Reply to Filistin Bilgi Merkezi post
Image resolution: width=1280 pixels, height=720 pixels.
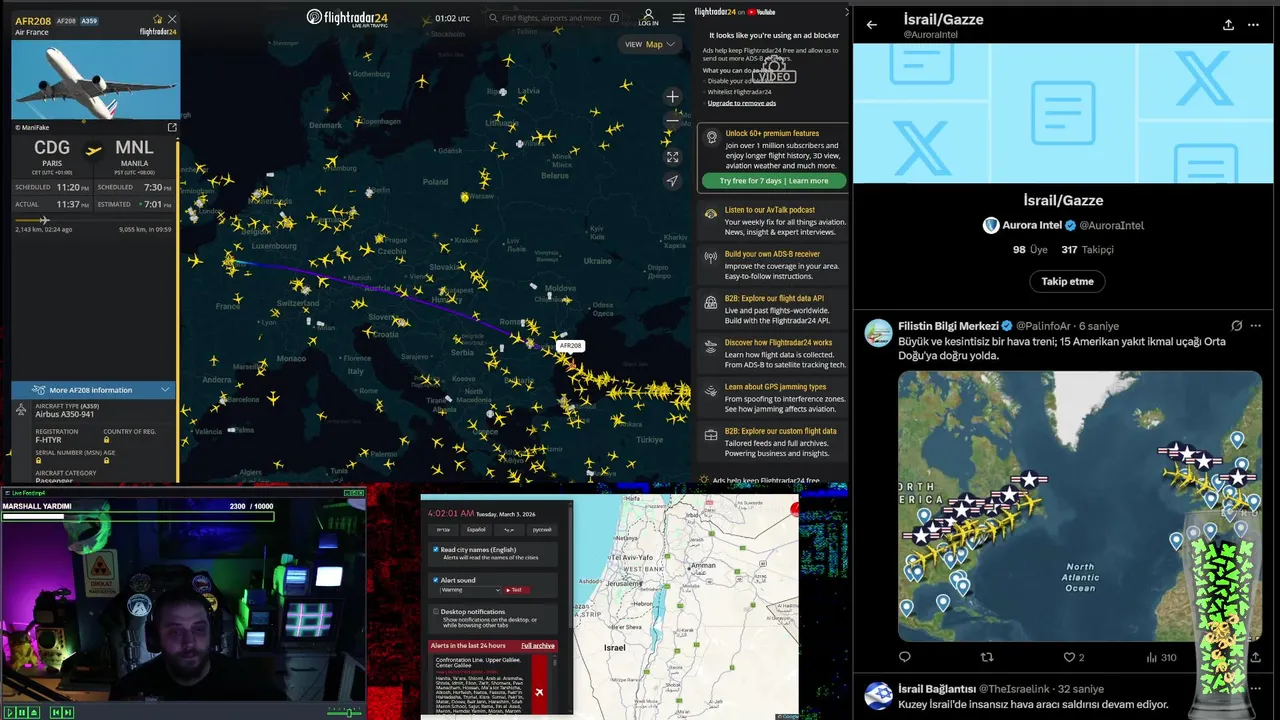click(x=905, y=657)
